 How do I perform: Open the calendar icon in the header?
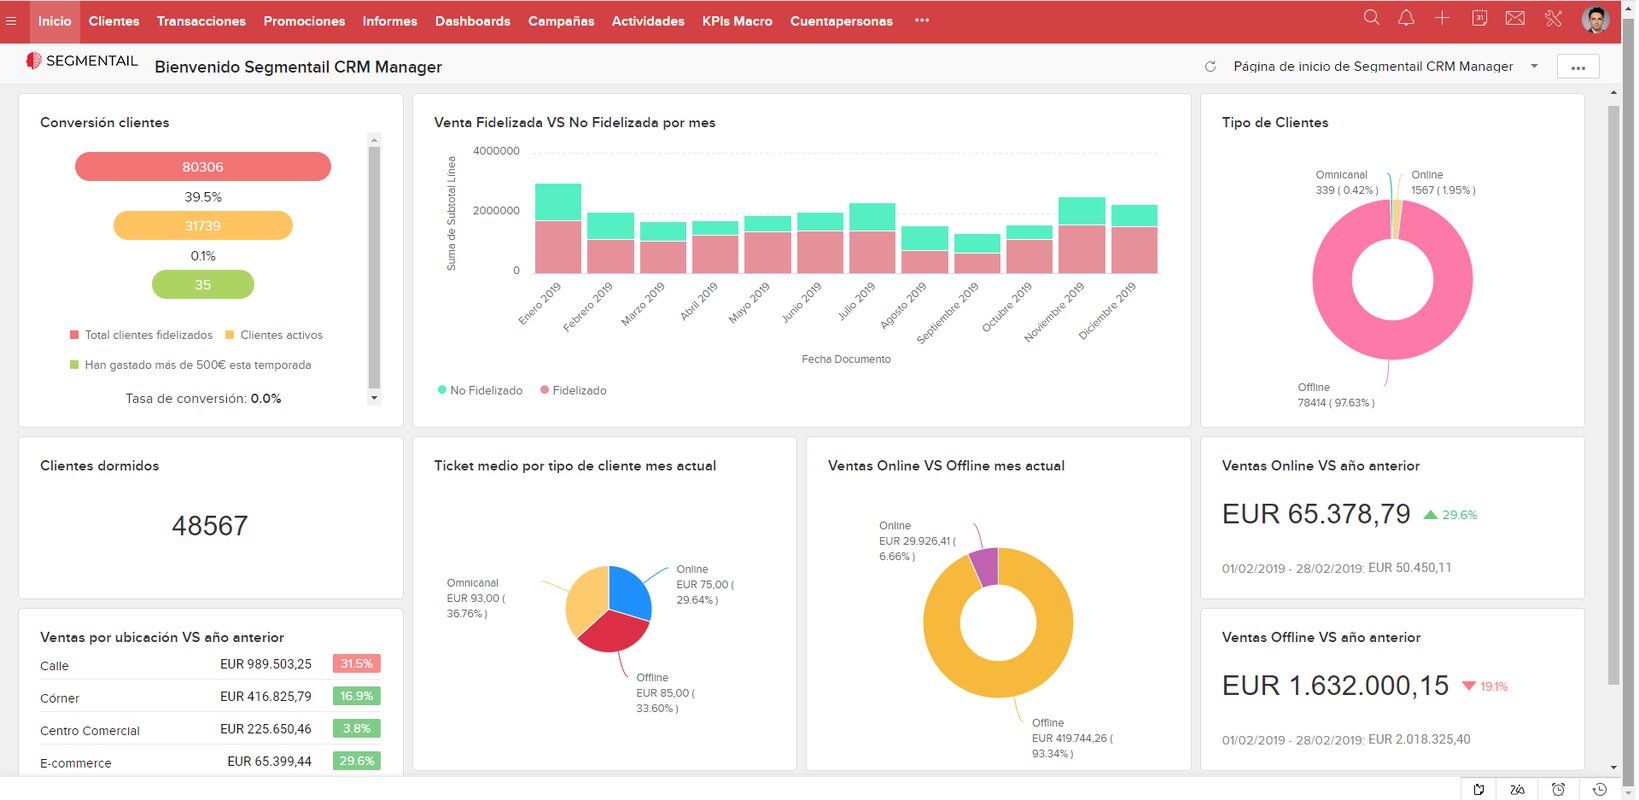1479,18
